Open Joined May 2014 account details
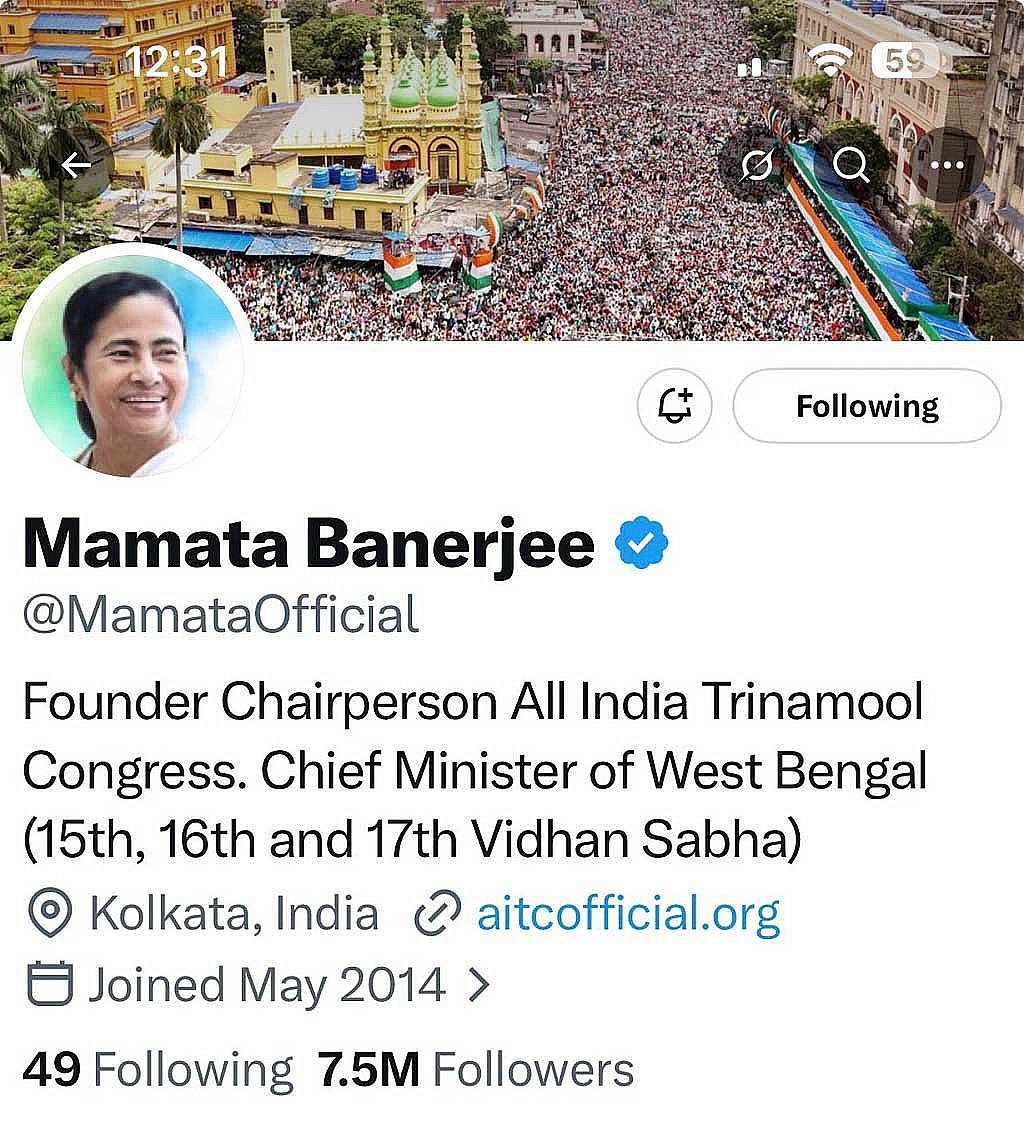1024x1136 pixels. 266,985
